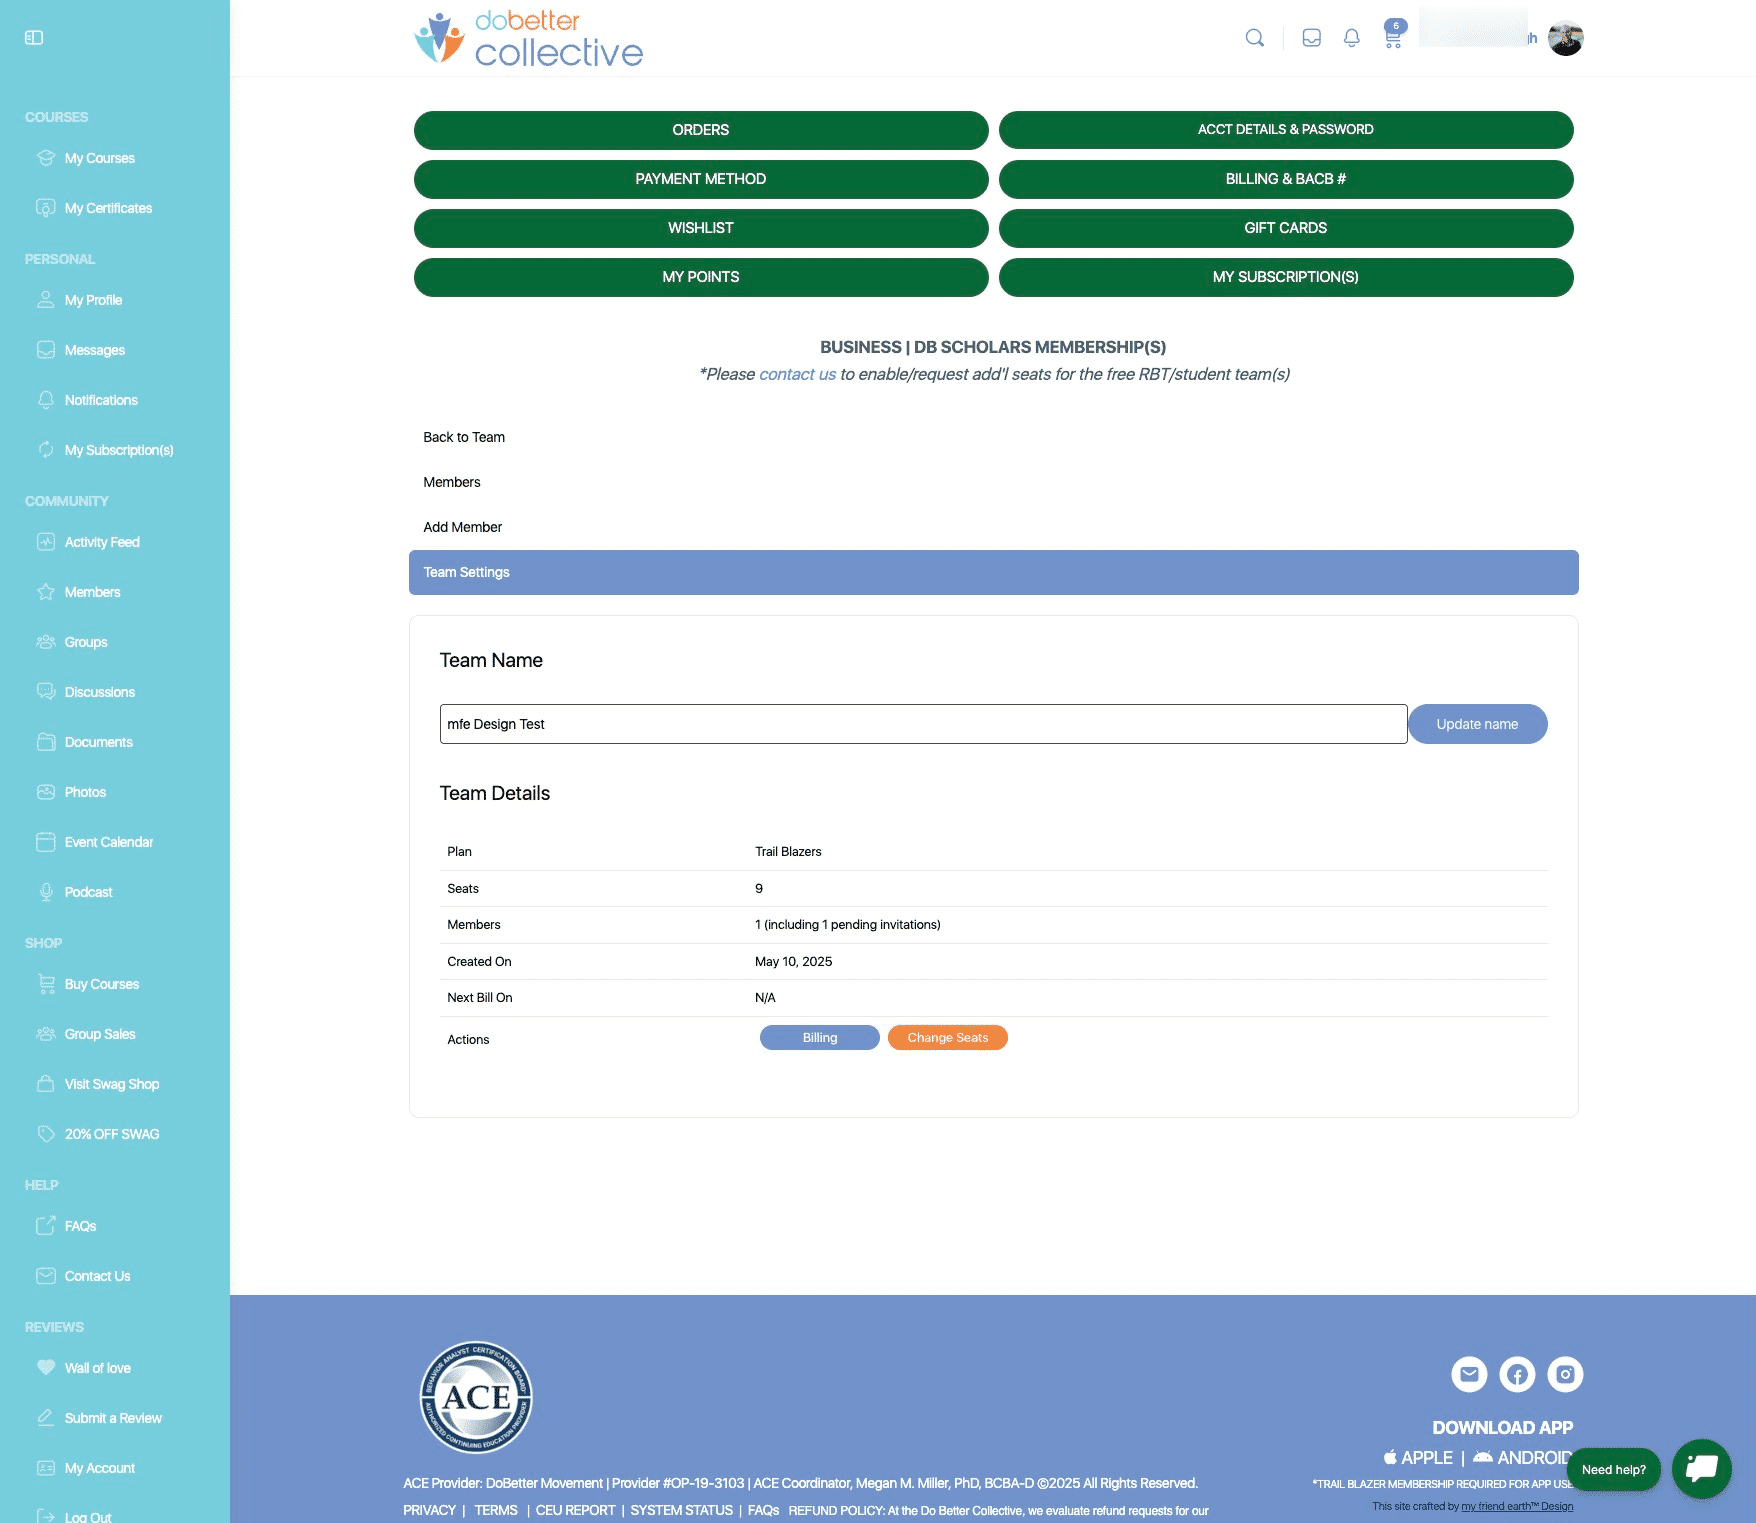Image resolution: width=1756 pixels, height=1523 pixels.
Task: Follow the contact us link
Action: click(797, 374)
